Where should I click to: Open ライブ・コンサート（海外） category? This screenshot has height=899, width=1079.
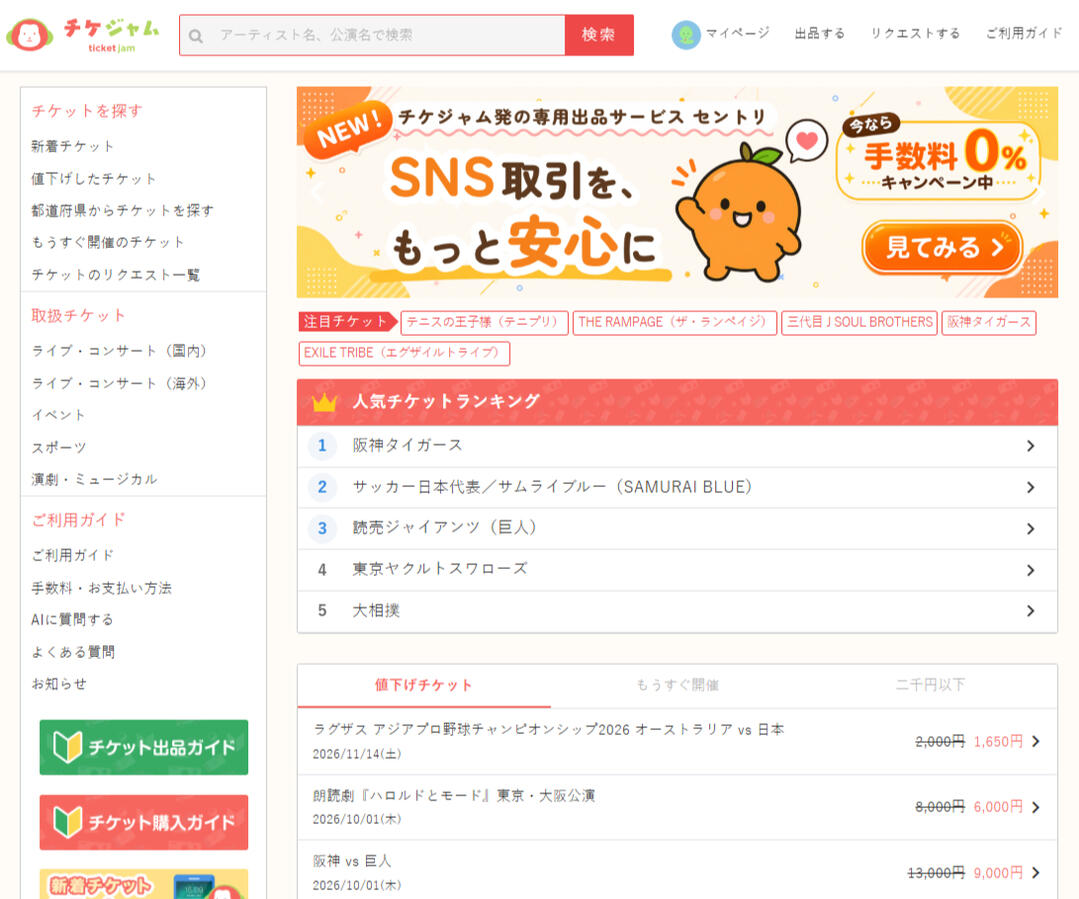click(x=119, y=383)
